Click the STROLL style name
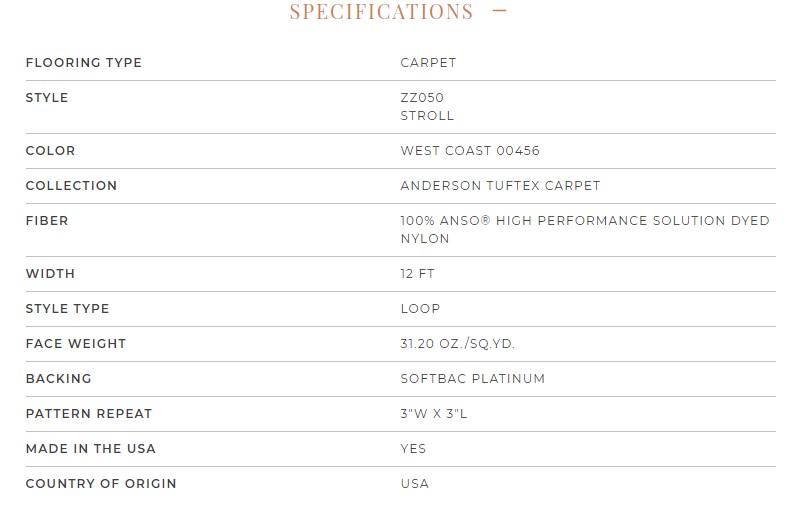Screen dimensions: 799x512 pos(427,116)
